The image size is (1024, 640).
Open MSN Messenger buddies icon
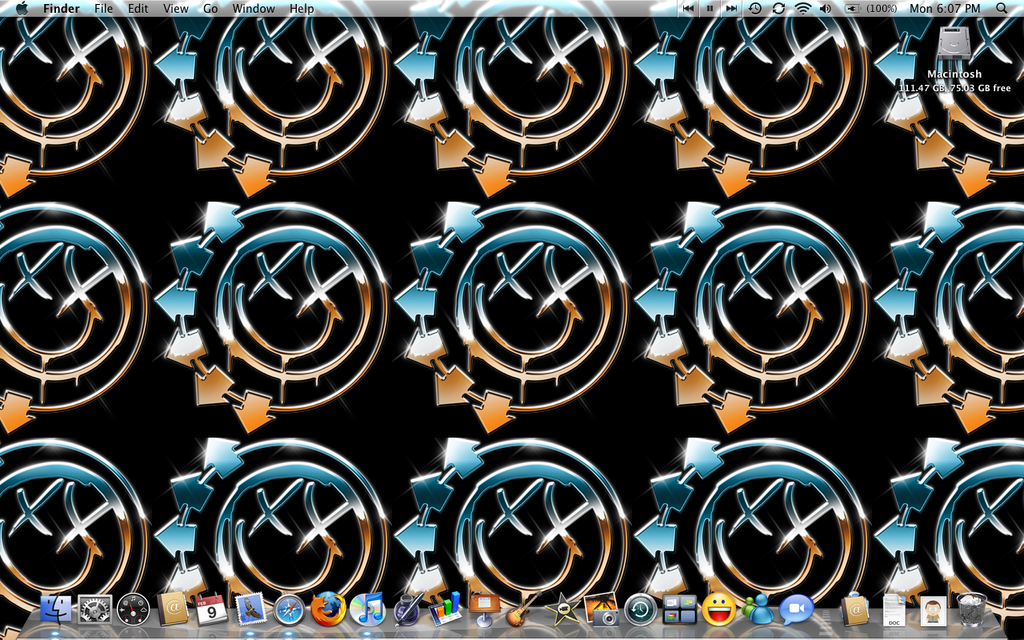757,609
